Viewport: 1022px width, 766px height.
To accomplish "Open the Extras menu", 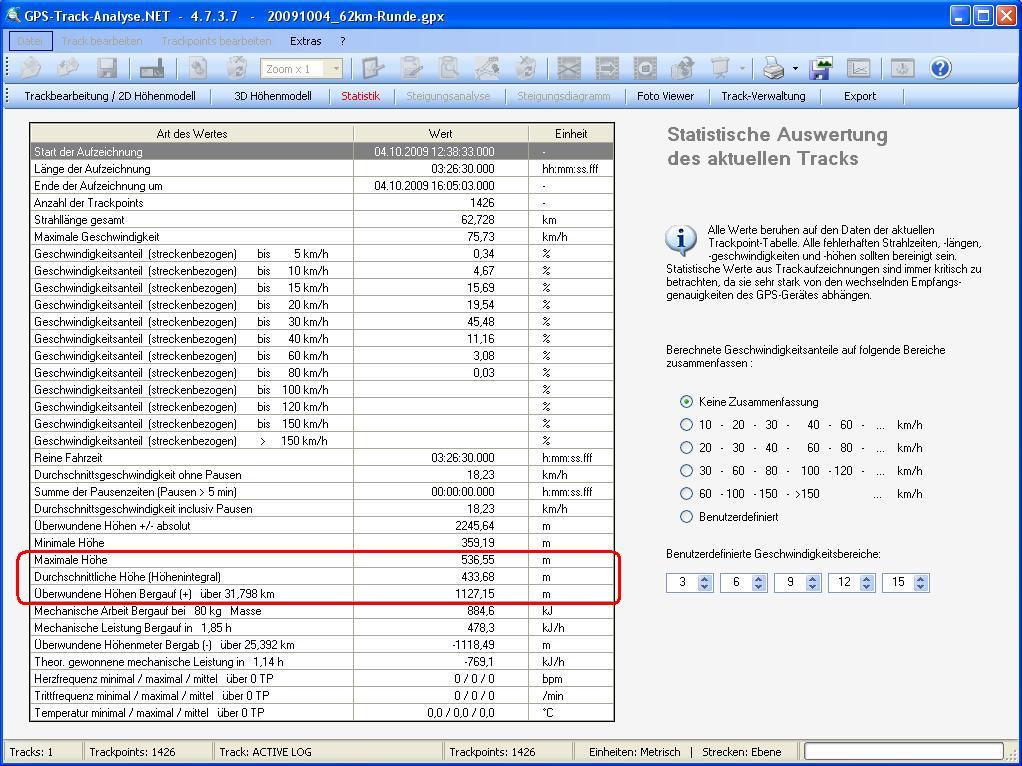I will [305, 41].
